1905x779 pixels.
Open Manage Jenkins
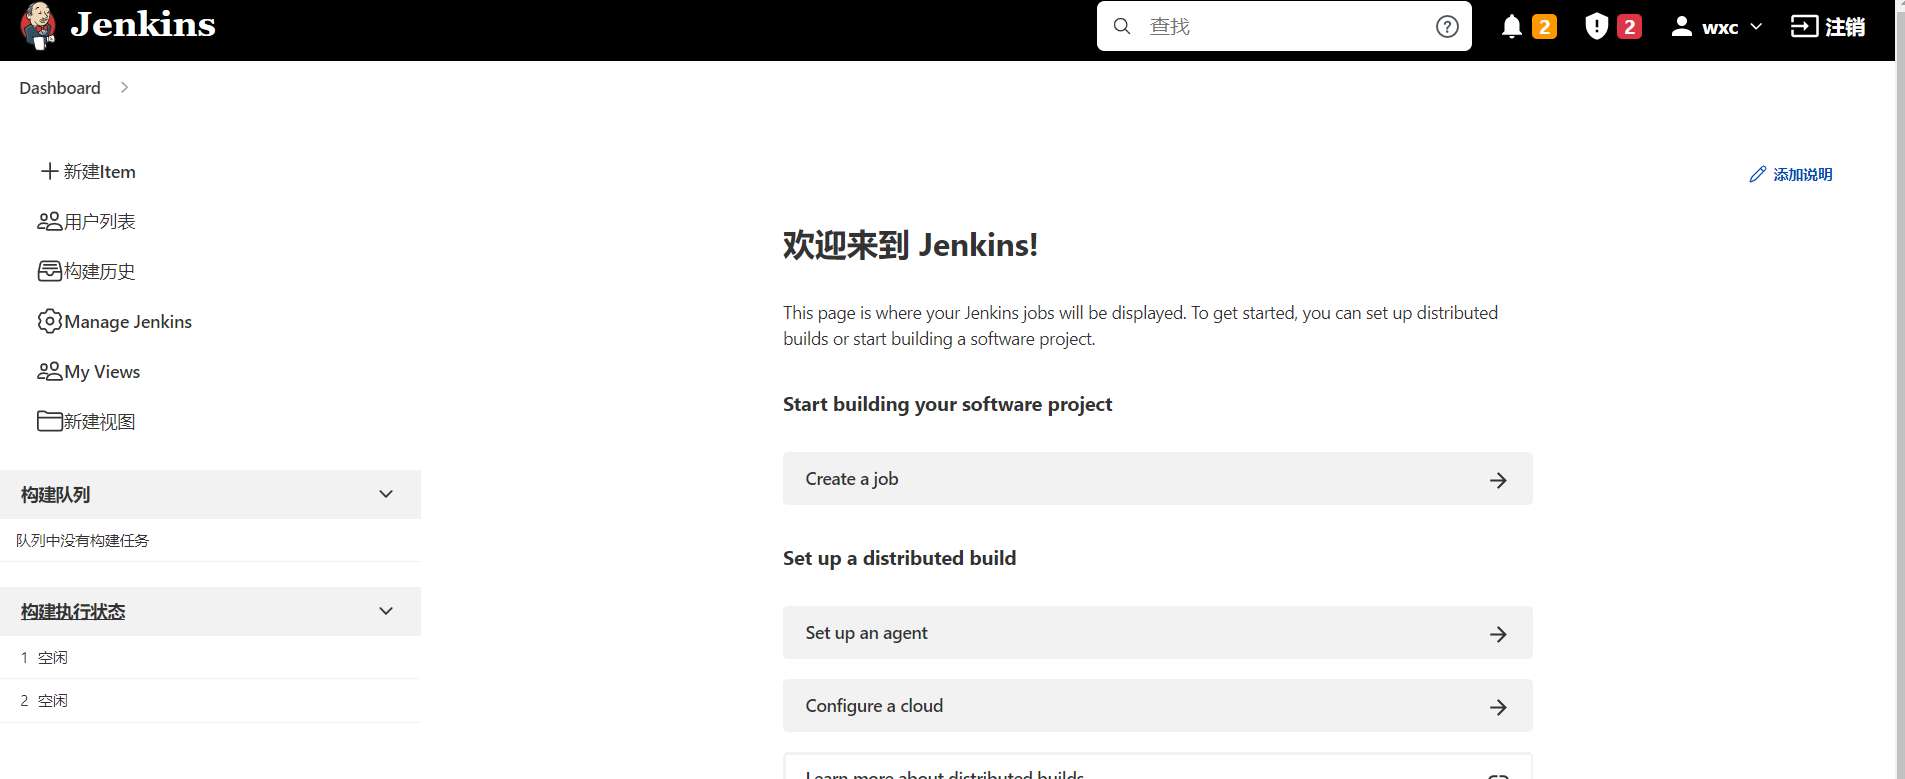coord(128,322)
